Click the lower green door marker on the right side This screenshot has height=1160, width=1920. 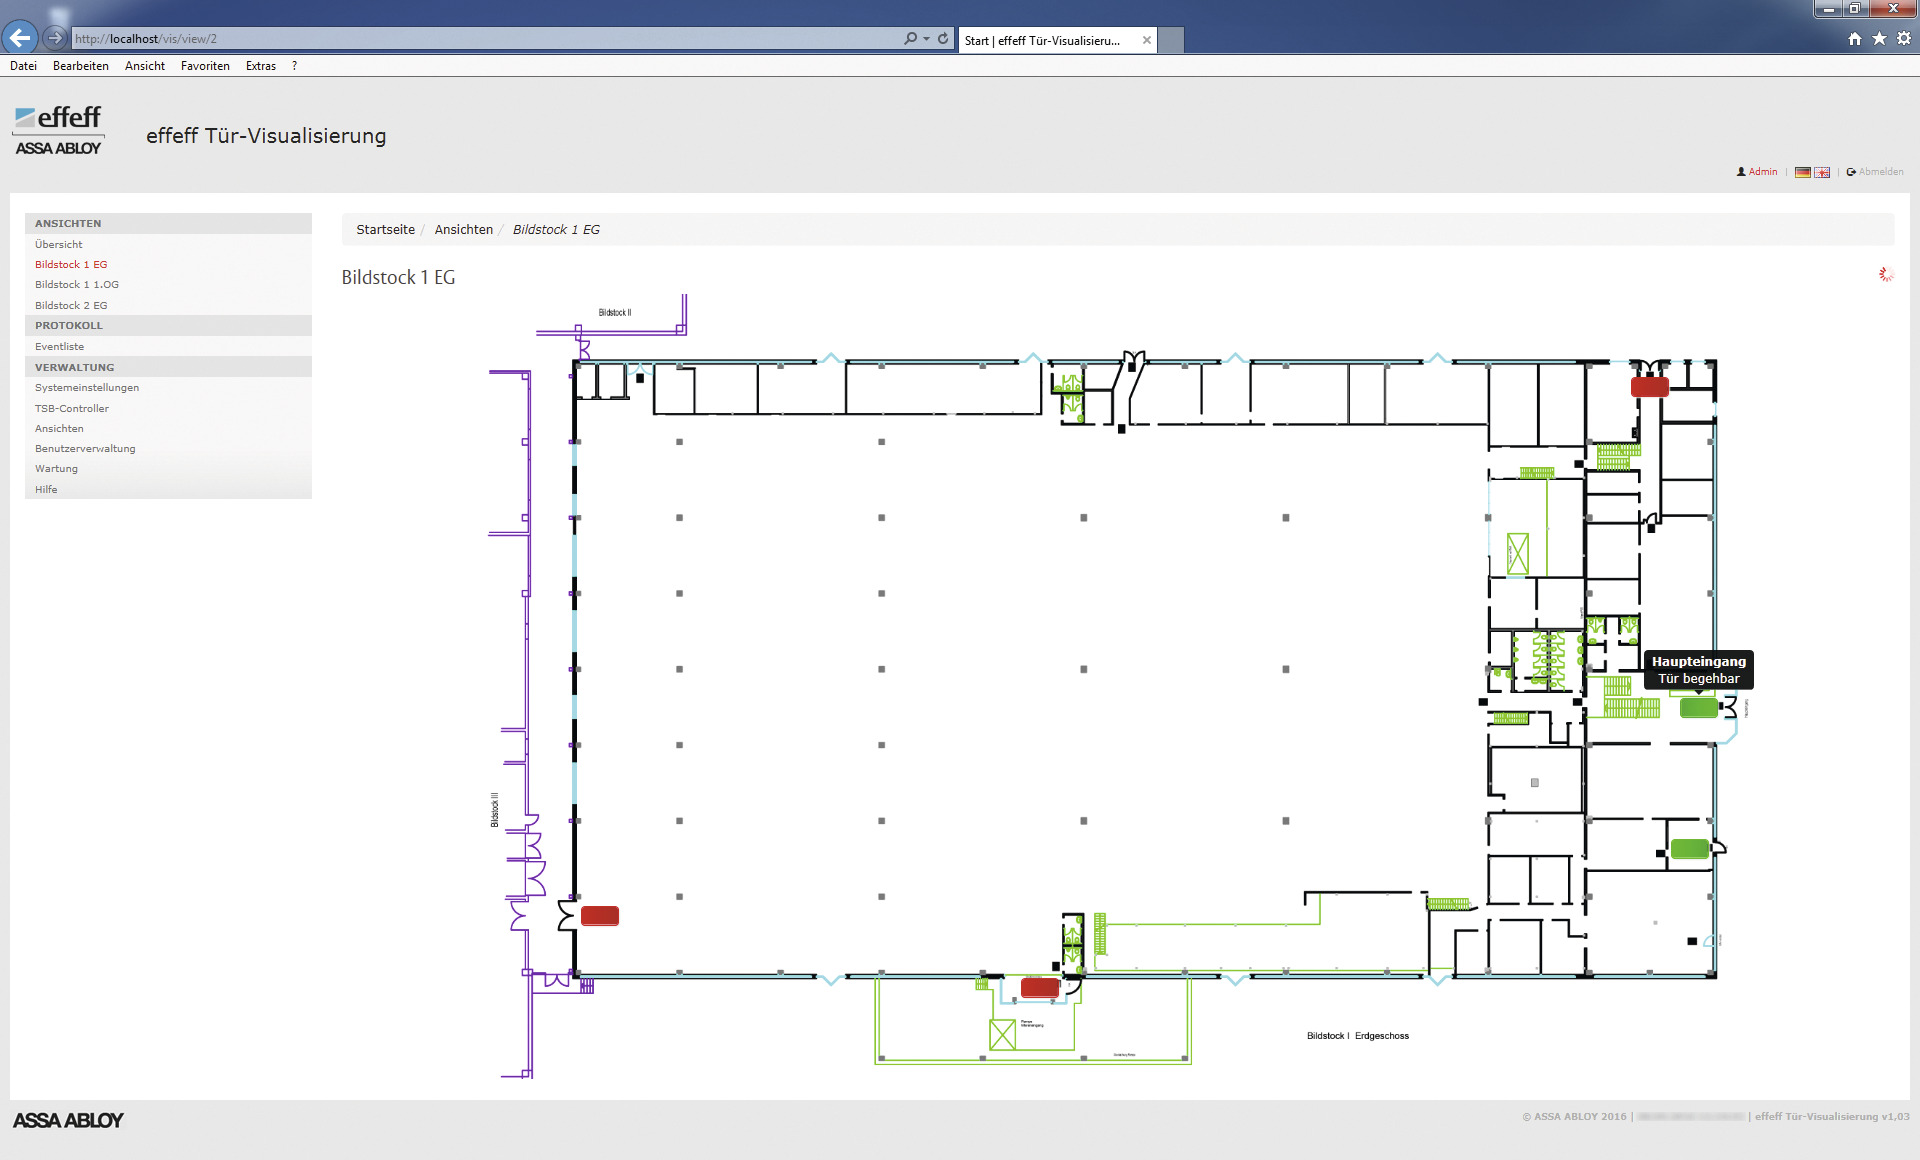pyautogui.click(x=1690, y=849)
